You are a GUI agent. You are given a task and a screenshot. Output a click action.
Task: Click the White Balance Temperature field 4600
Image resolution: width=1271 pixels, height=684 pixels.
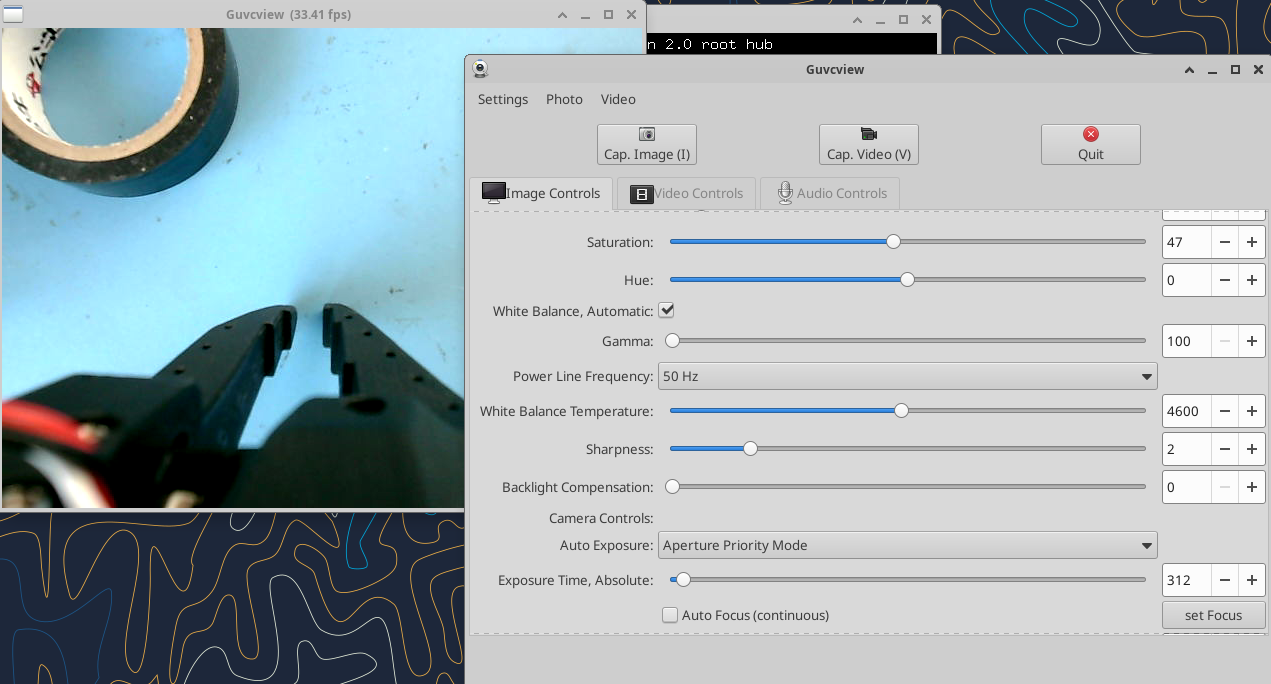point(1187,411)
